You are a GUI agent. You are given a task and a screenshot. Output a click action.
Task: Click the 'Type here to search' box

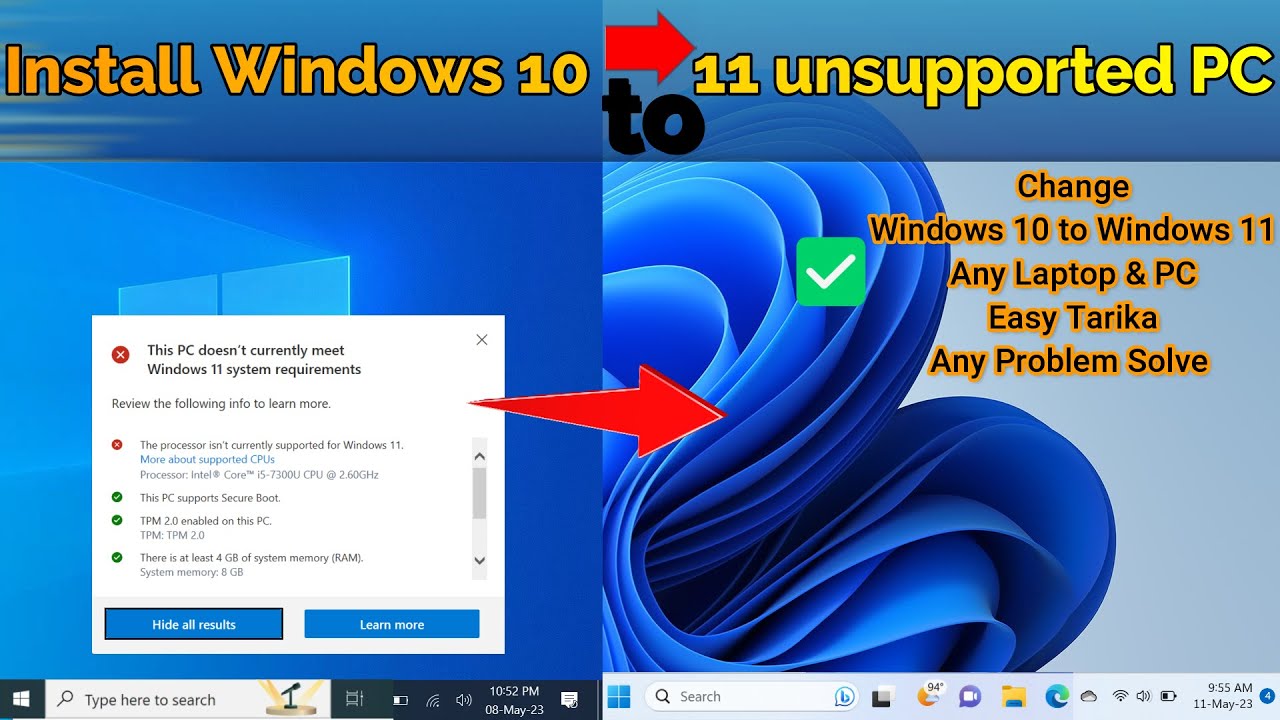[x=188, y=700]
